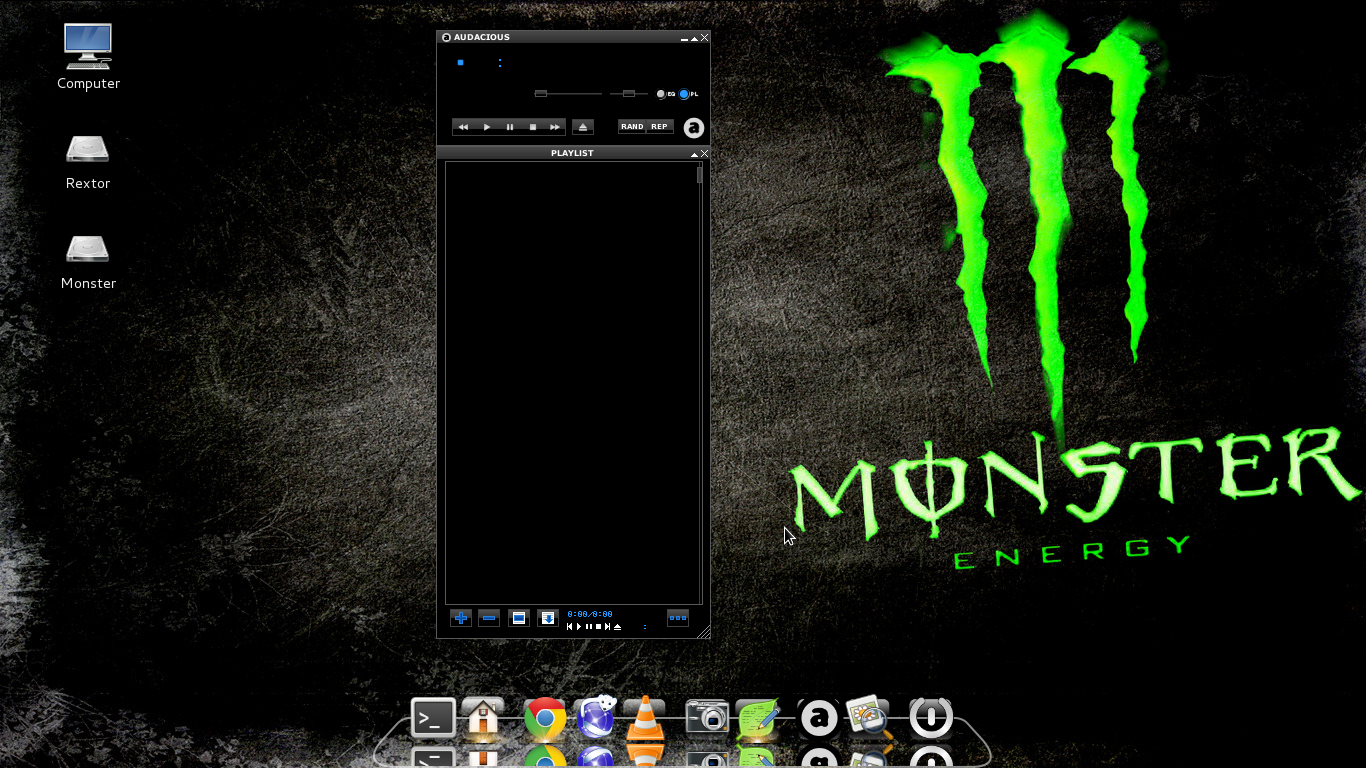The height and width of the screenshot is (768, 1366).
Task: Open the Home folder from the dock
Action: pyautogui.click(x=483, y=718)
